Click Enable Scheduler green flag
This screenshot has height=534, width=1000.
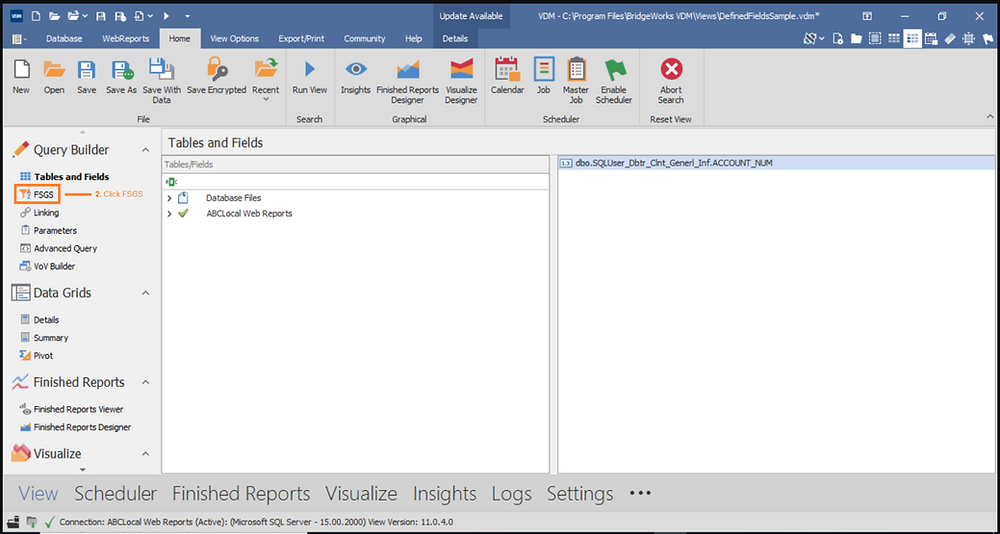pos(614,81)
